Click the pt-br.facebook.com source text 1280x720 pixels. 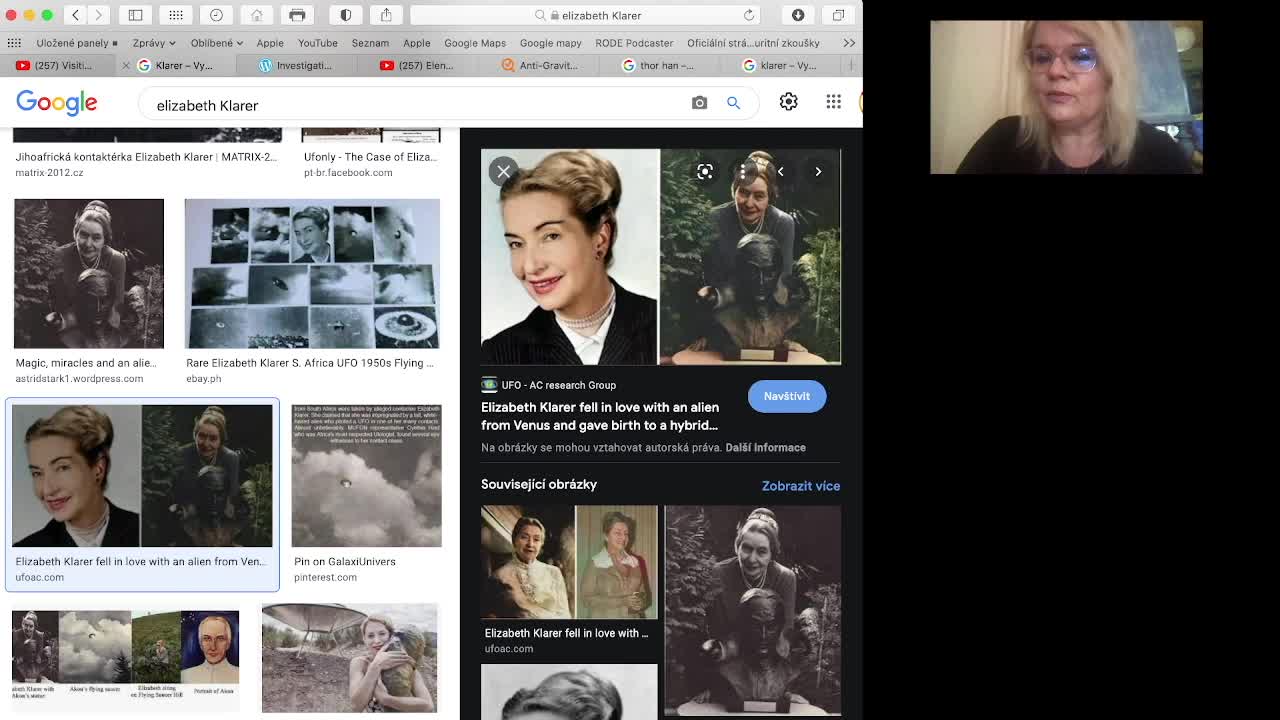348,173
